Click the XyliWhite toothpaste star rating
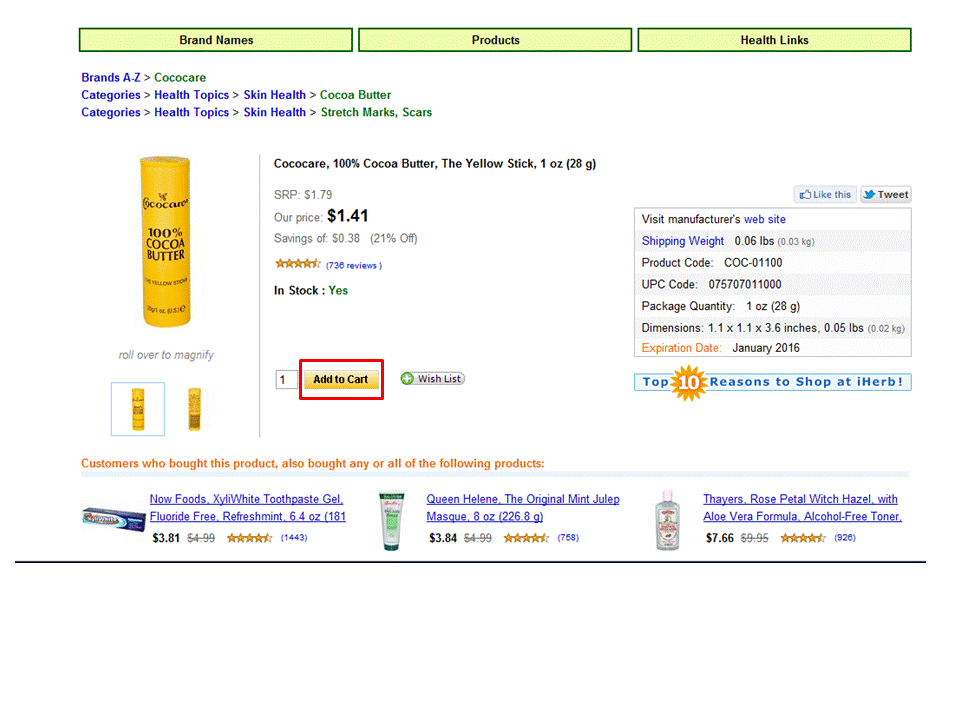 (x=249, y=538)
